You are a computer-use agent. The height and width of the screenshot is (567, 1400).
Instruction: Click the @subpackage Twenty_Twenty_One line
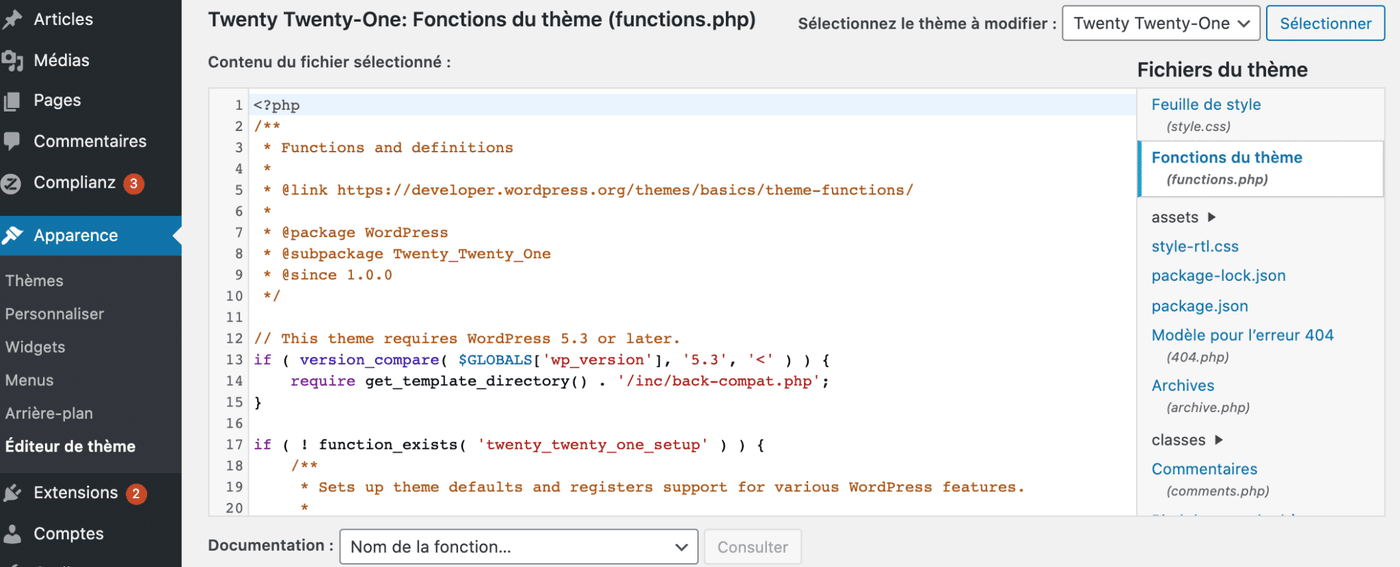(x=406, y=254)
